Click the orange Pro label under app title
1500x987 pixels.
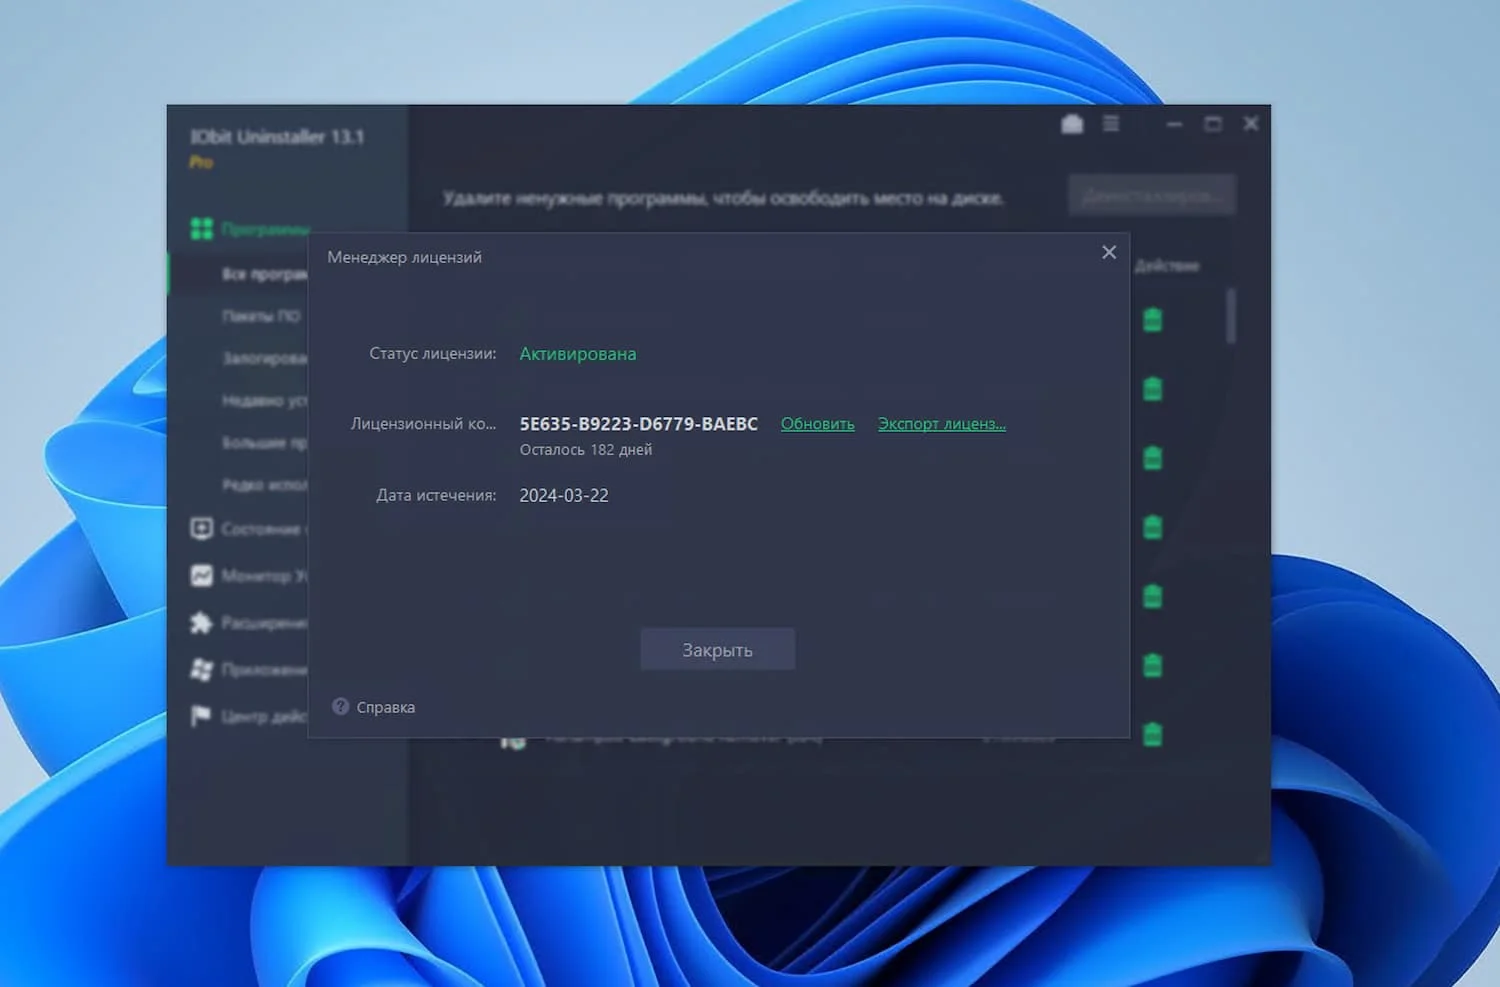(x=201, y=162)
